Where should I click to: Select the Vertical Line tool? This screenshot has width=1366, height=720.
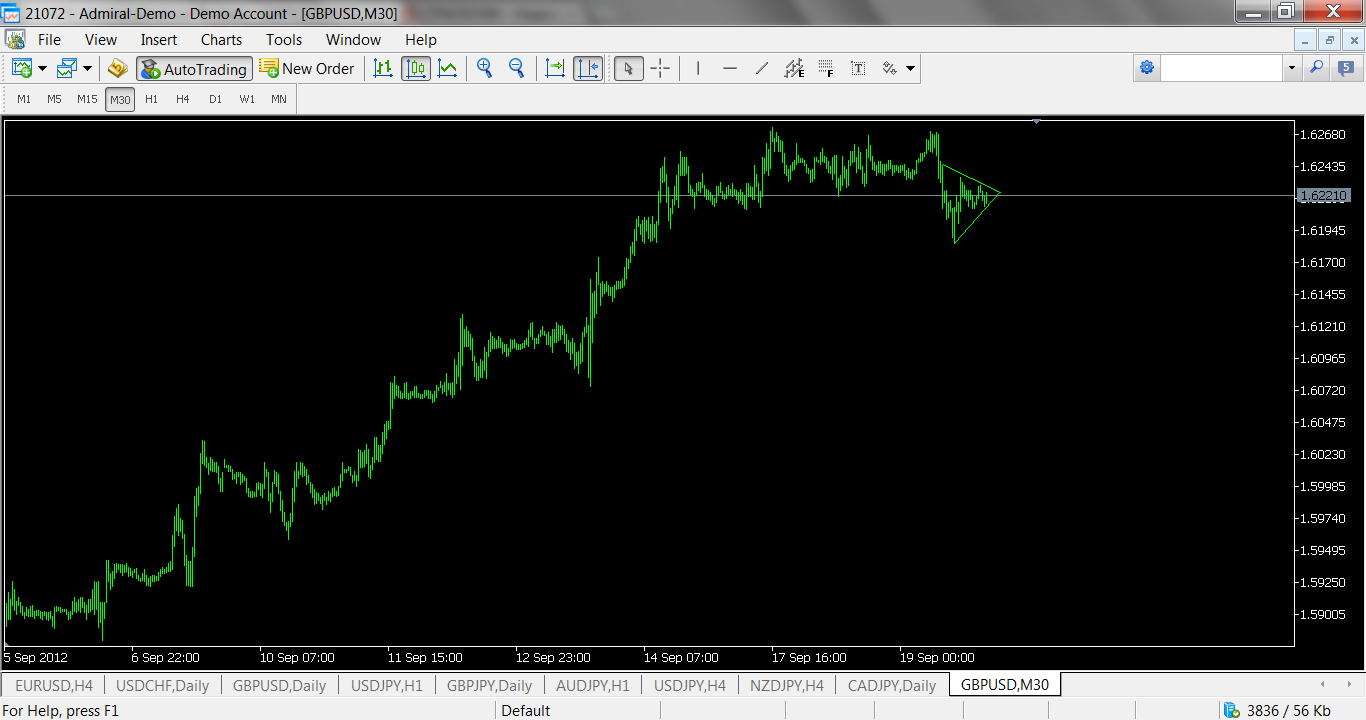pos(698,69)
